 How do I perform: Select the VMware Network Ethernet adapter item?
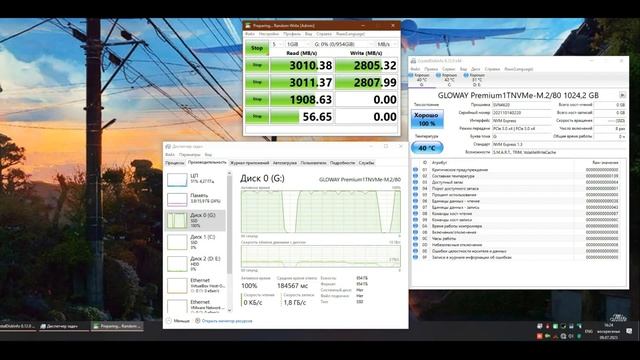click(x=196, y=306)
